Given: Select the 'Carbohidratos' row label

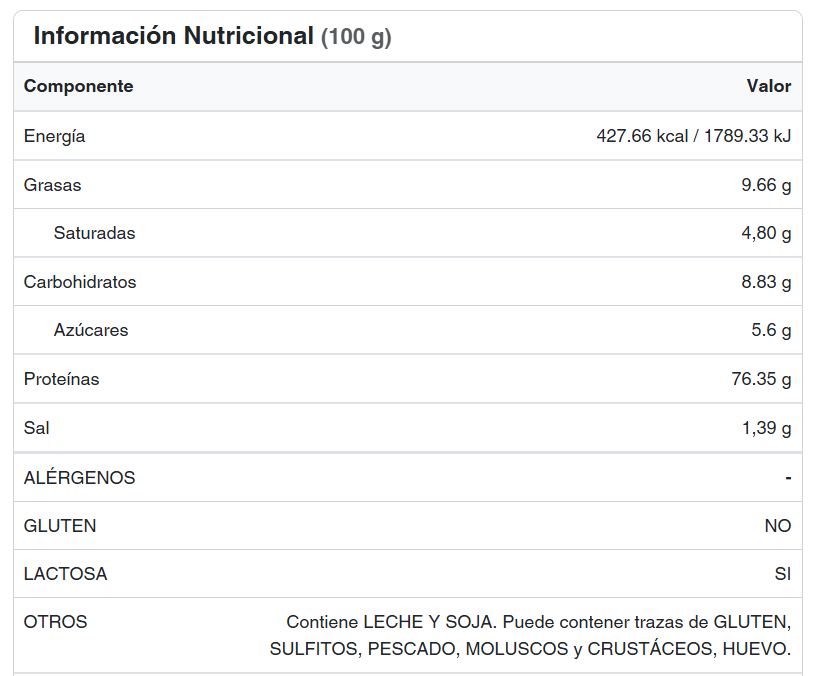Looking at the screenshot, I should point(80,282).
